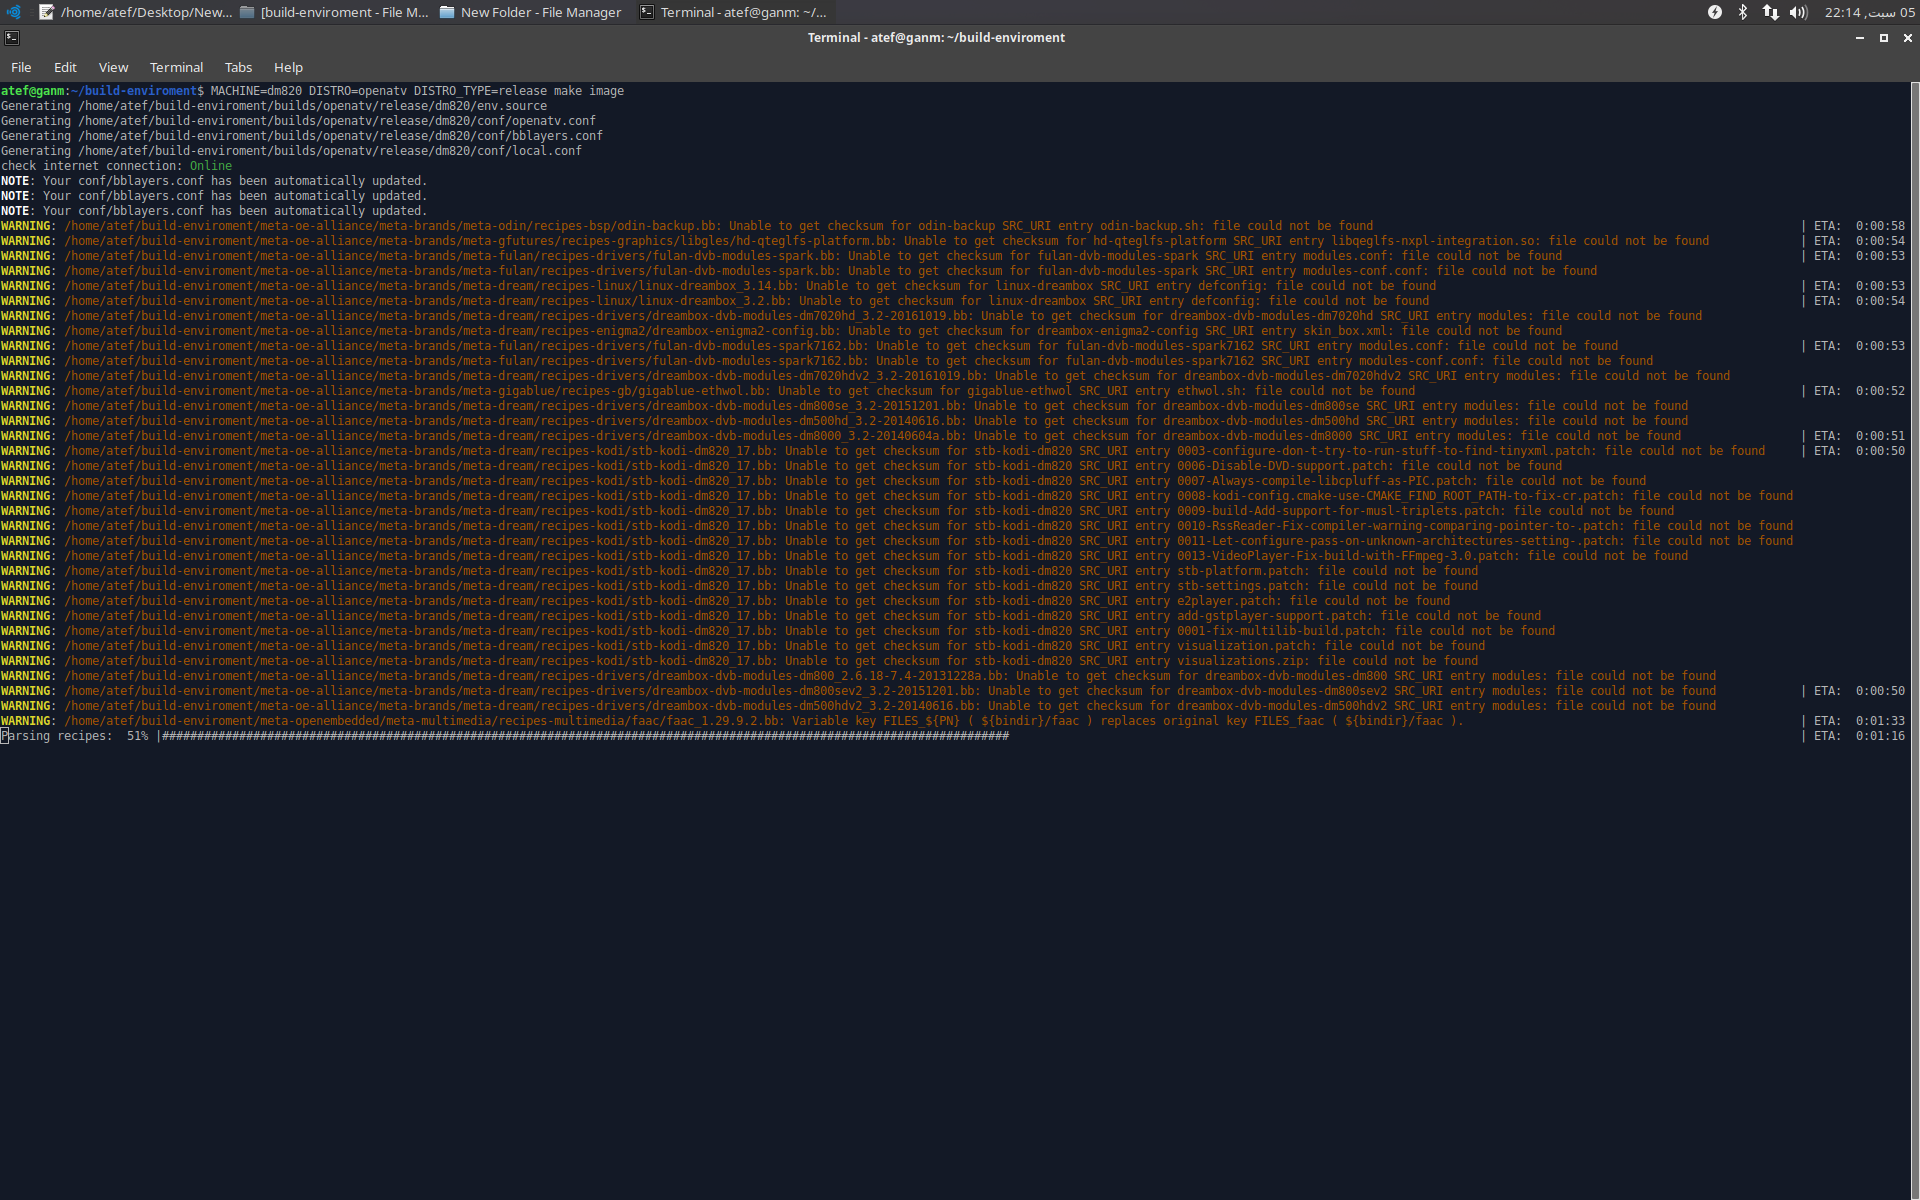Open the applications menu at the far left taskbar

point(12,12)
